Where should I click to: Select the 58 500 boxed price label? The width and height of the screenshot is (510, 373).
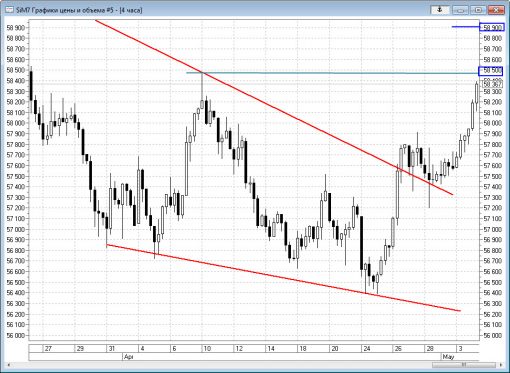pyautogui.click(x=491, y=71)
